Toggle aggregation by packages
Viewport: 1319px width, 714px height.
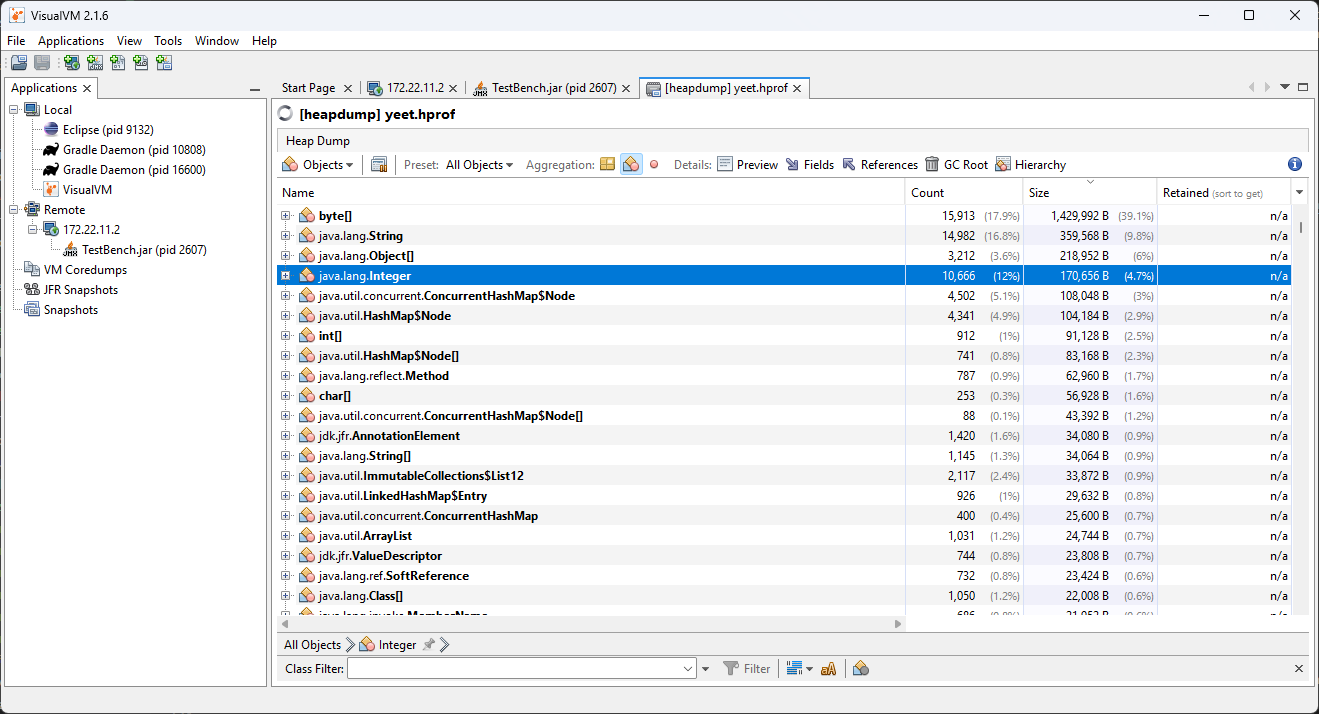(607, 165)
